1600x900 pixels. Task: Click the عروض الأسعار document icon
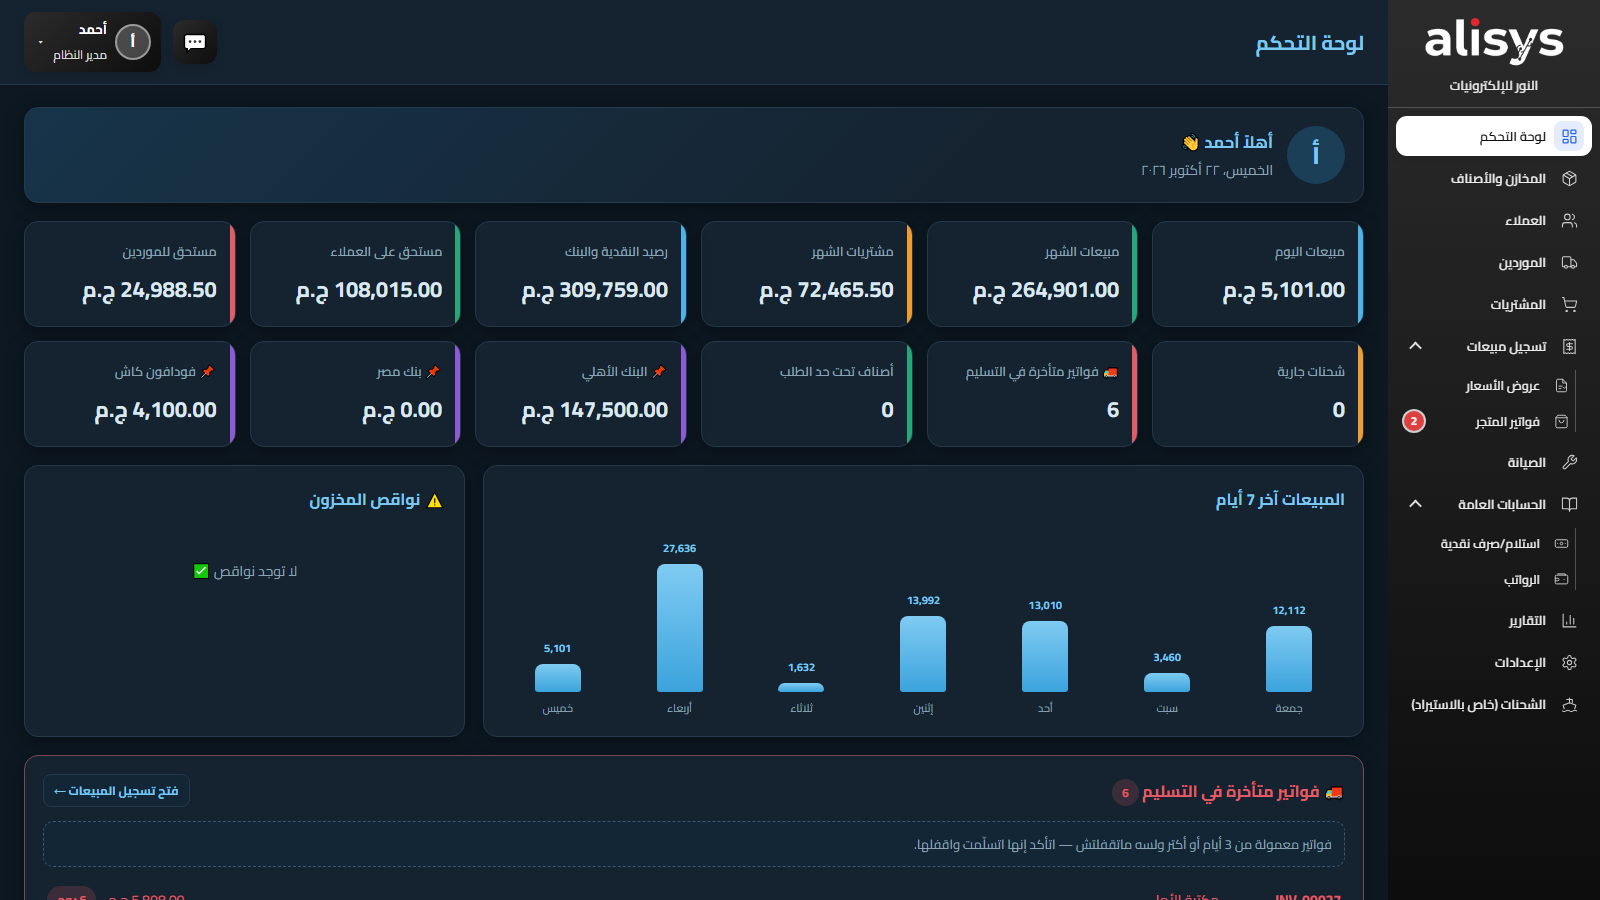tap(1561, 386)
